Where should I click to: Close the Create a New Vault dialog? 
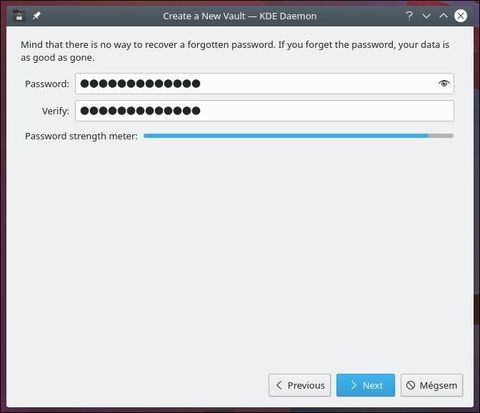pyautogui.click(x=461, y=16)
